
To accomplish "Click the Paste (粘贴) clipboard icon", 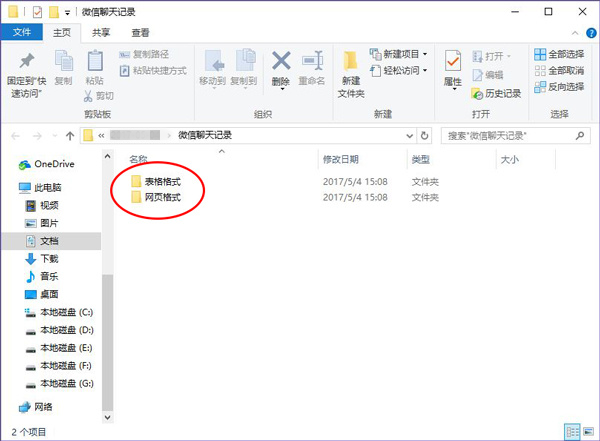I will [95, 61].
